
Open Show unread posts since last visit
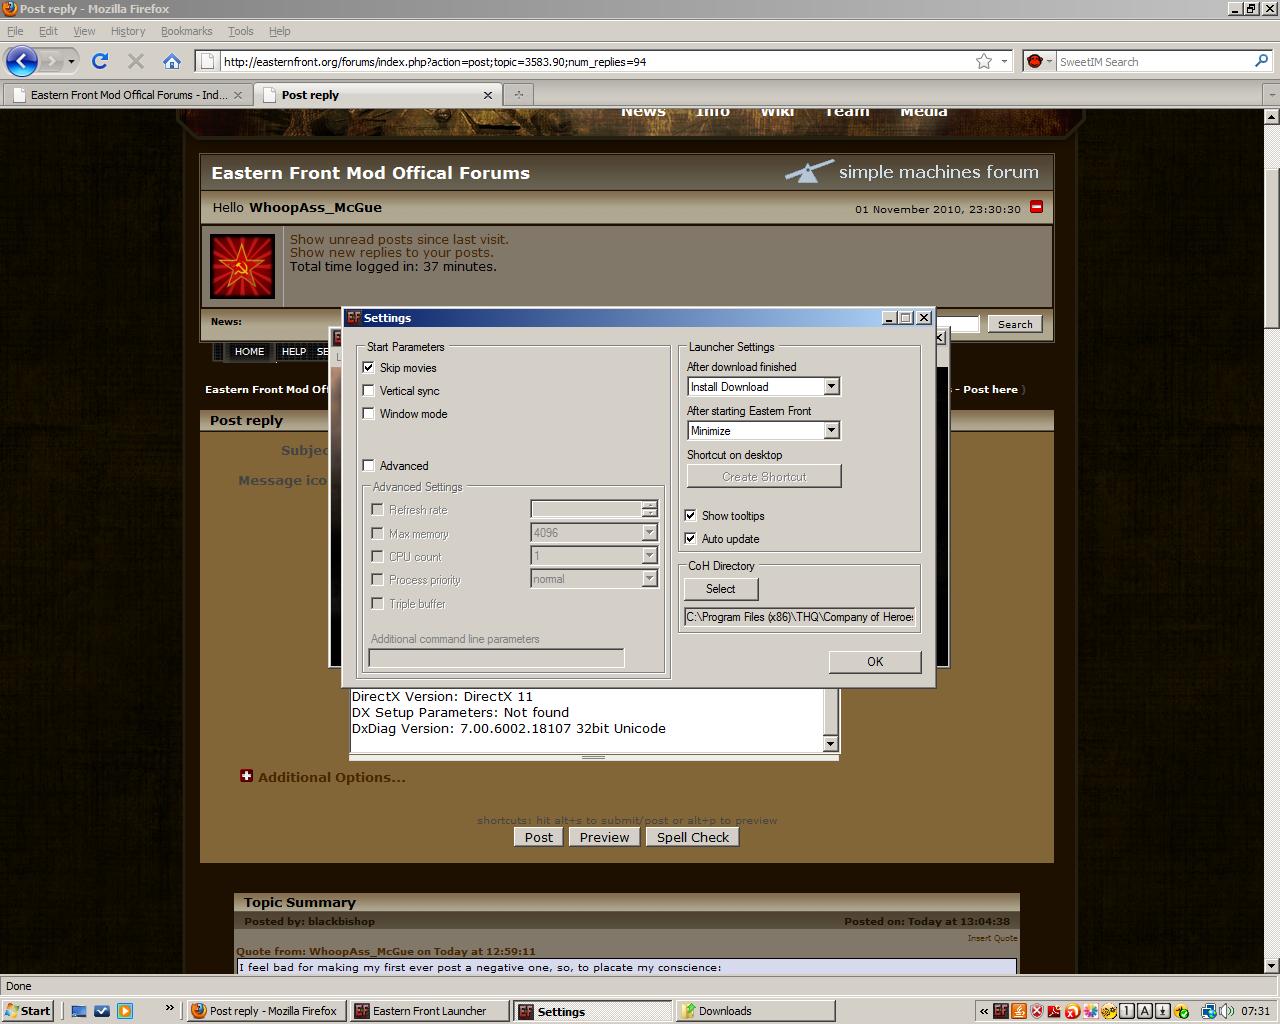pyautogui.click(x=399, y=239)
